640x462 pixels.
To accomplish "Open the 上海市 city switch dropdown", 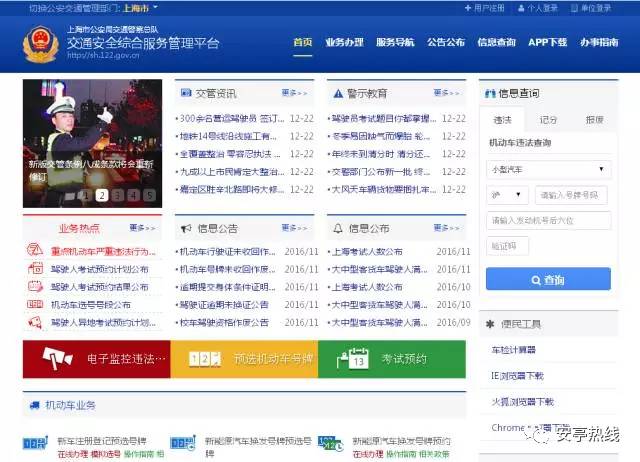I will tap(140, 8).
